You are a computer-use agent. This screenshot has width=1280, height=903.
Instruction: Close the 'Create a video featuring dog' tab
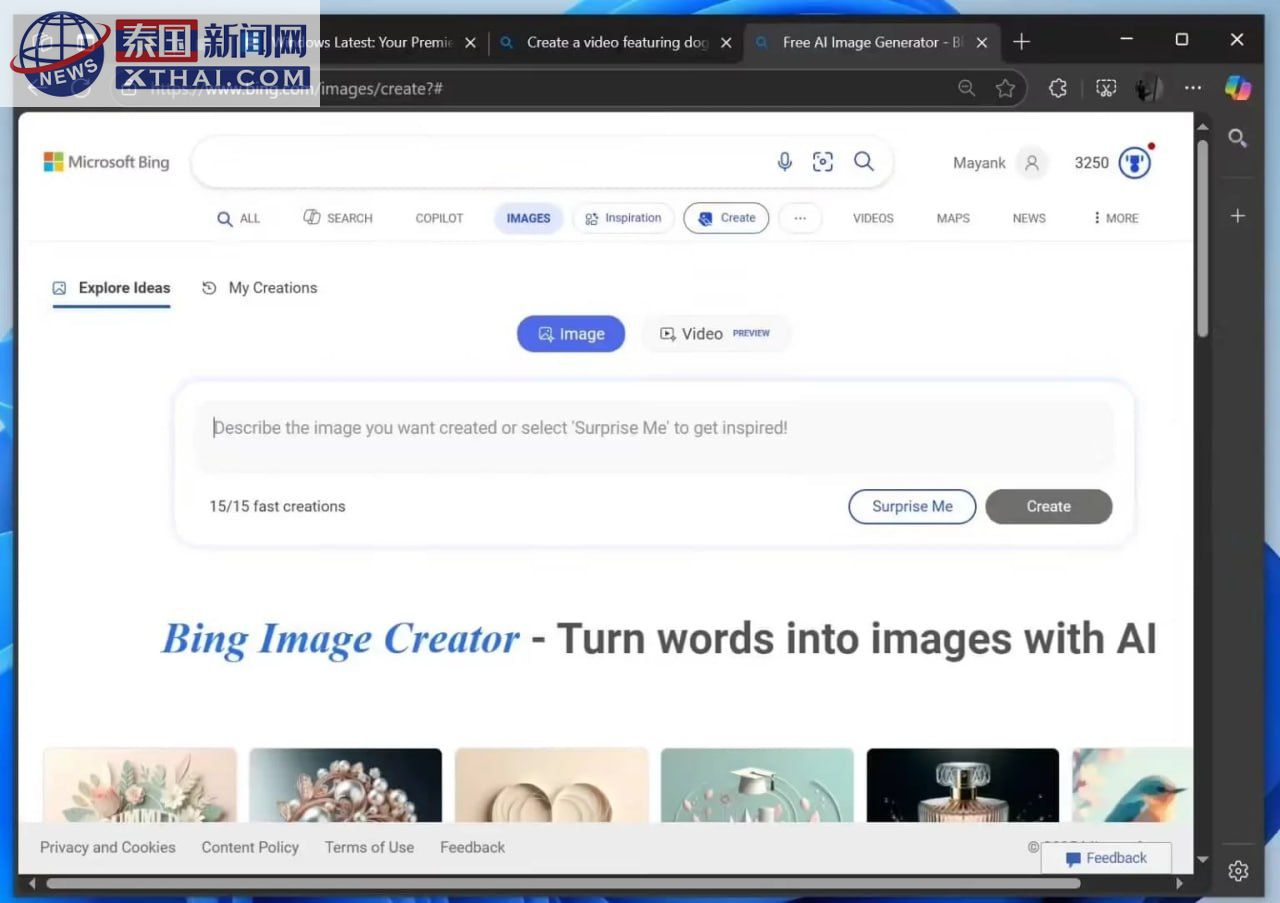[x=726, y=42]
